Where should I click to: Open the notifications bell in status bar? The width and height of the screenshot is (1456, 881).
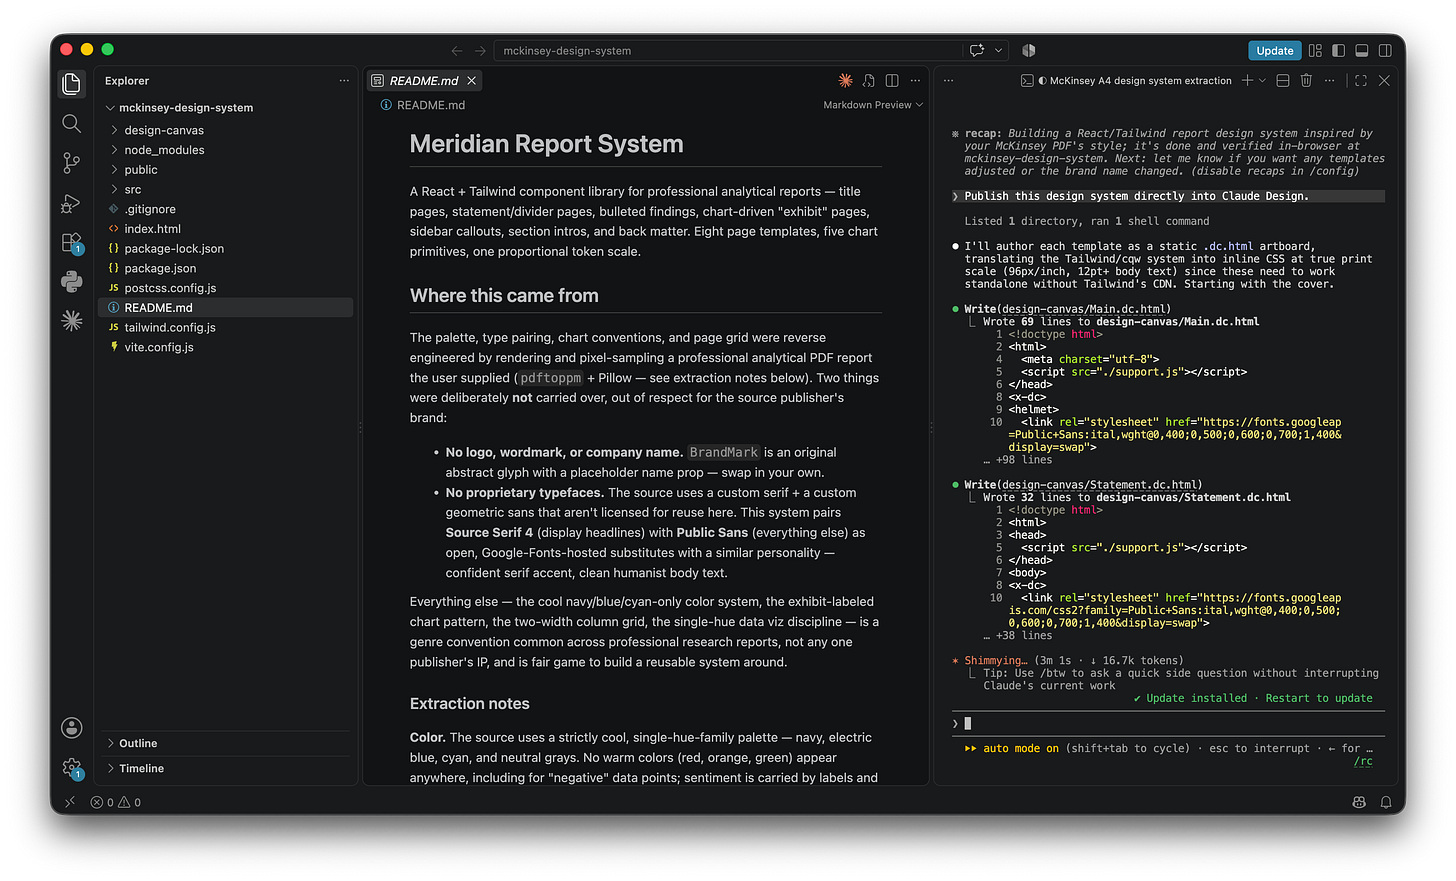point(1386,802)
